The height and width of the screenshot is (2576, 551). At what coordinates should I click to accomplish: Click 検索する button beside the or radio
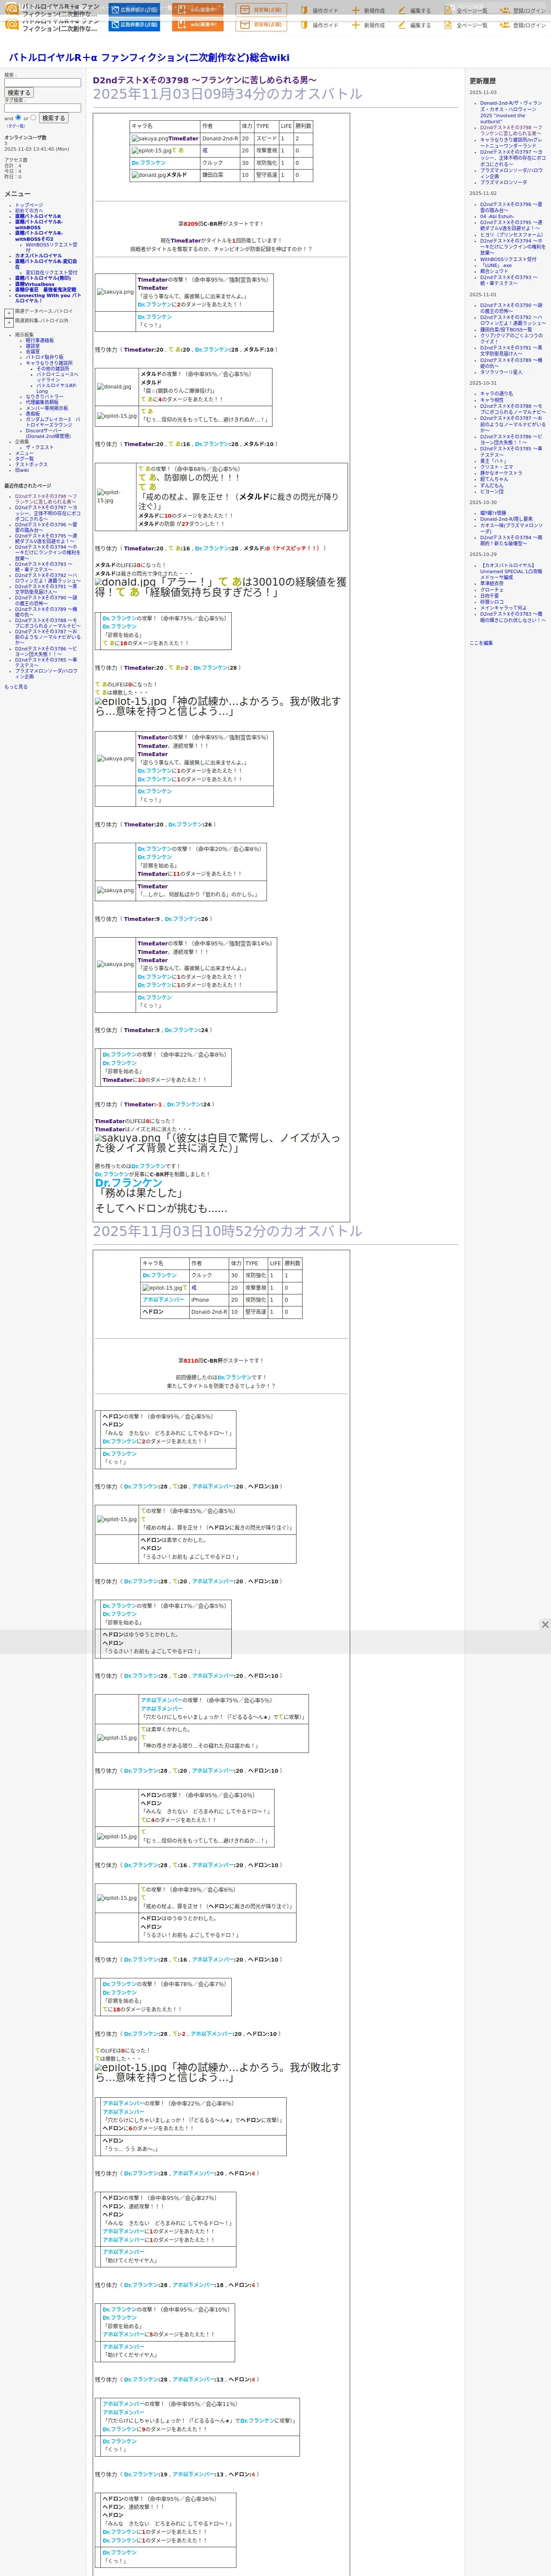pyautogui.click(x=53, y=118)
